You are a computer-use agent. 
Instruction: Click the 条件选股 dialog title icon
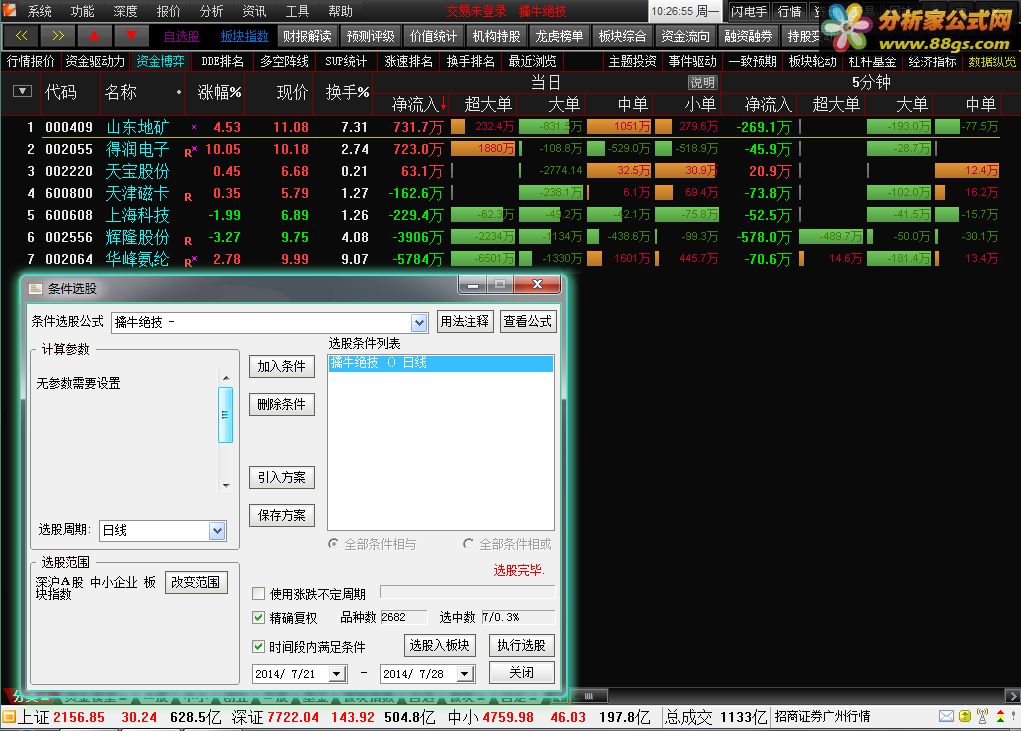click(x=35, y=288)
